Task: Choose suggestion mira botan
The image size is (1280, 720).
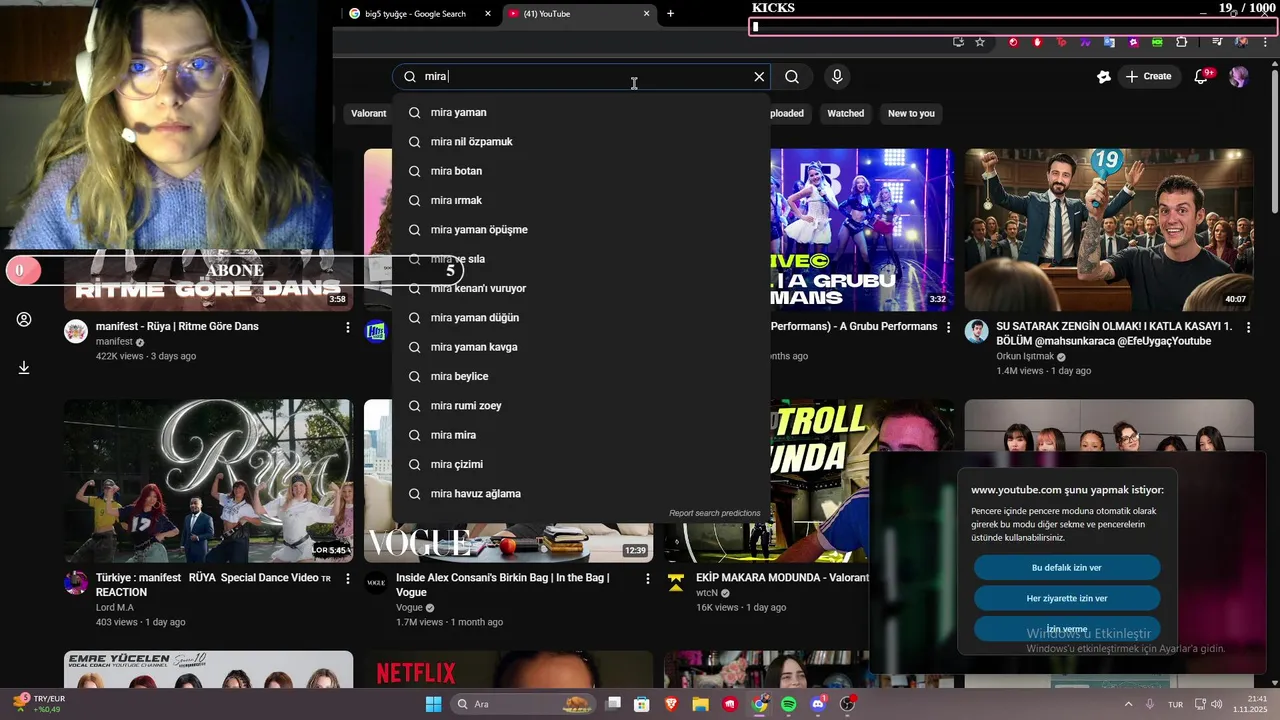Action: pos(581,171)
